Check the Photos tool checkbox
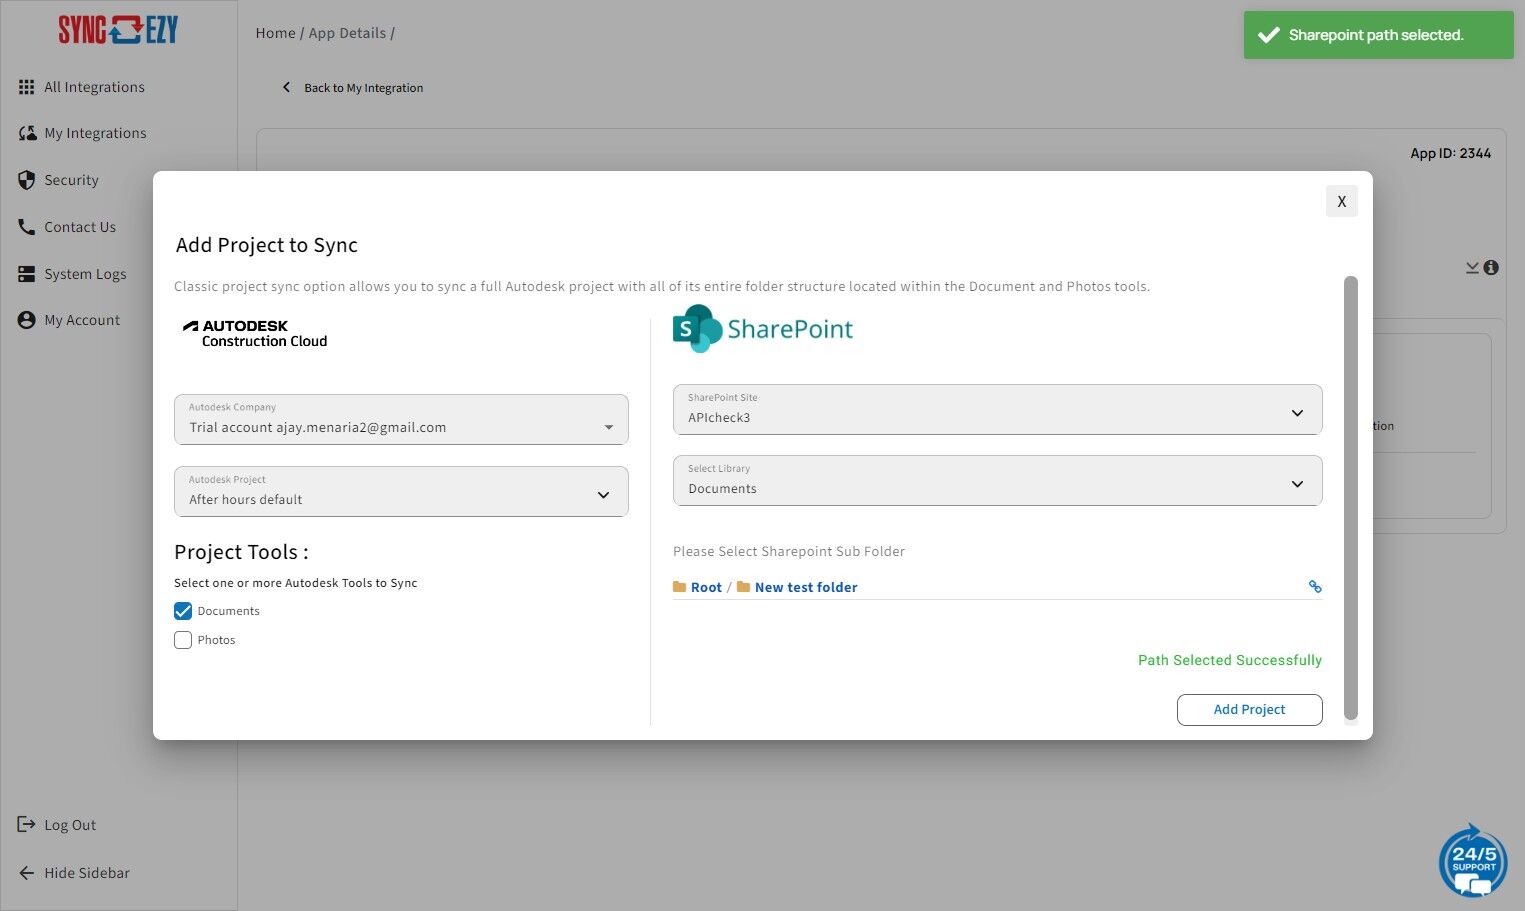 tap(183, 640)
